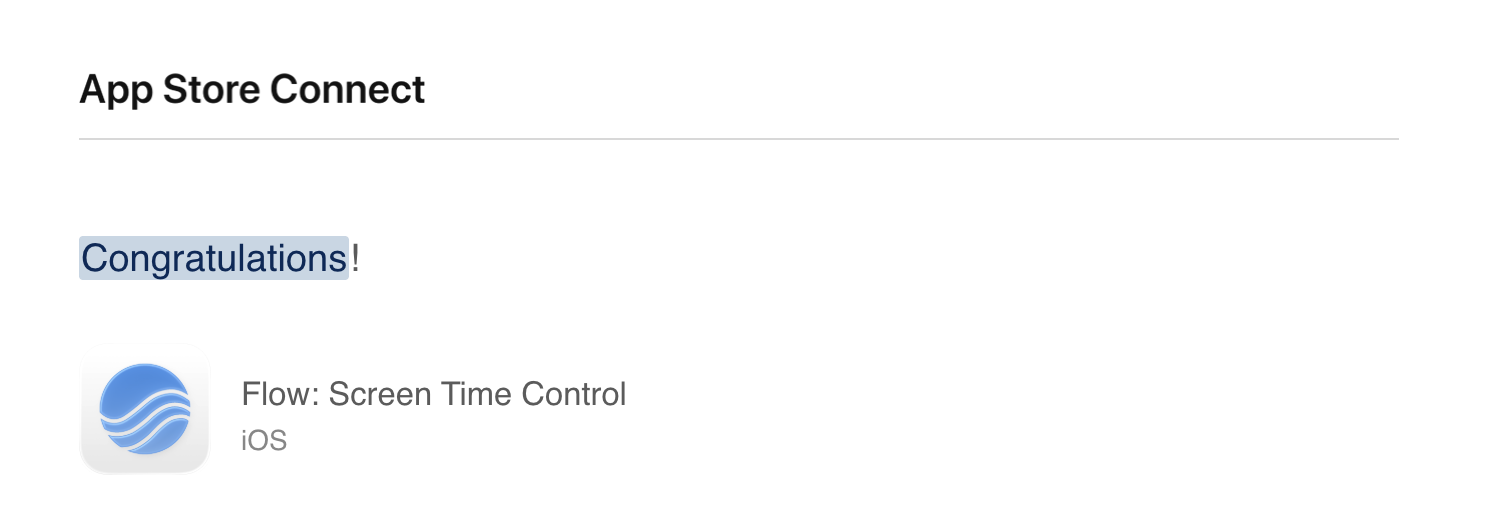Click the final letter s of Congratulations
The width and height of the screenshot is (1498, 526).
[x=338, y=259]
